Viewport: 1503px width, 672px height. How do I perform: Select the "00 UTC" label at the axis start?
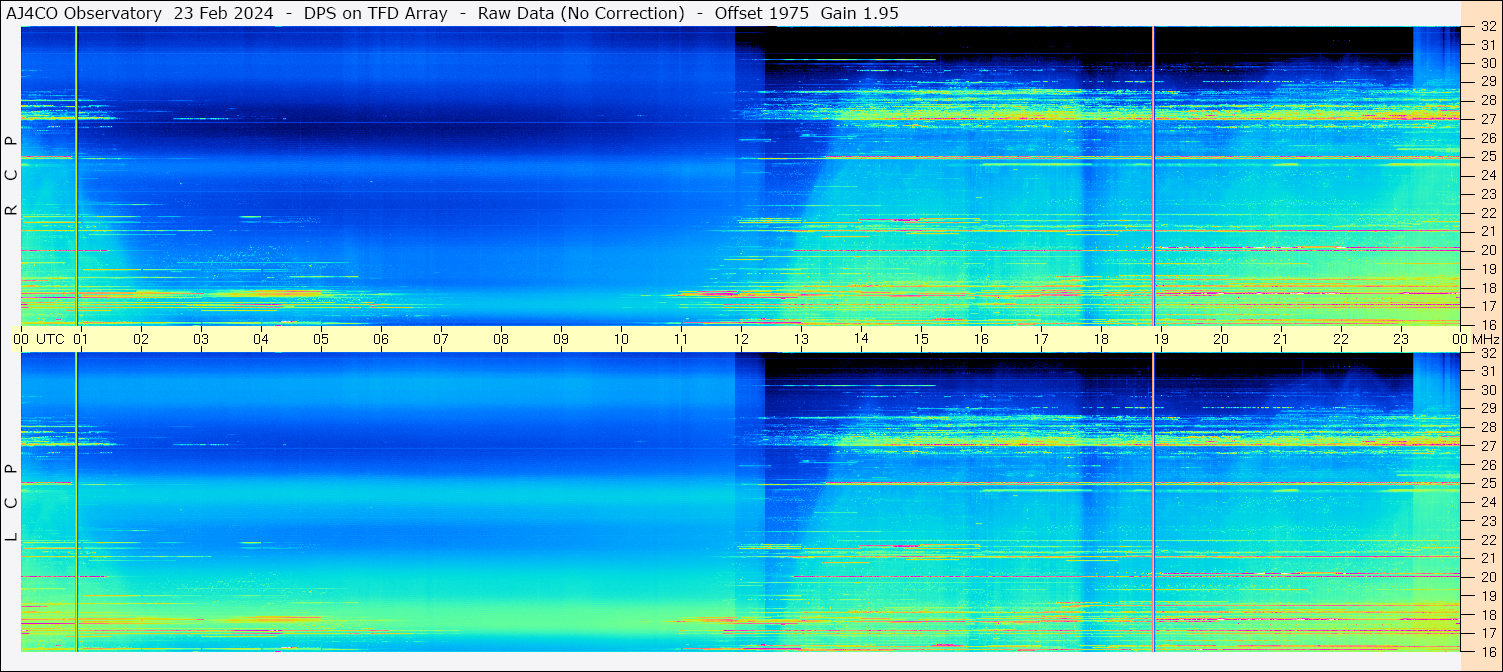pyautogui.click(x=41, y=339)
